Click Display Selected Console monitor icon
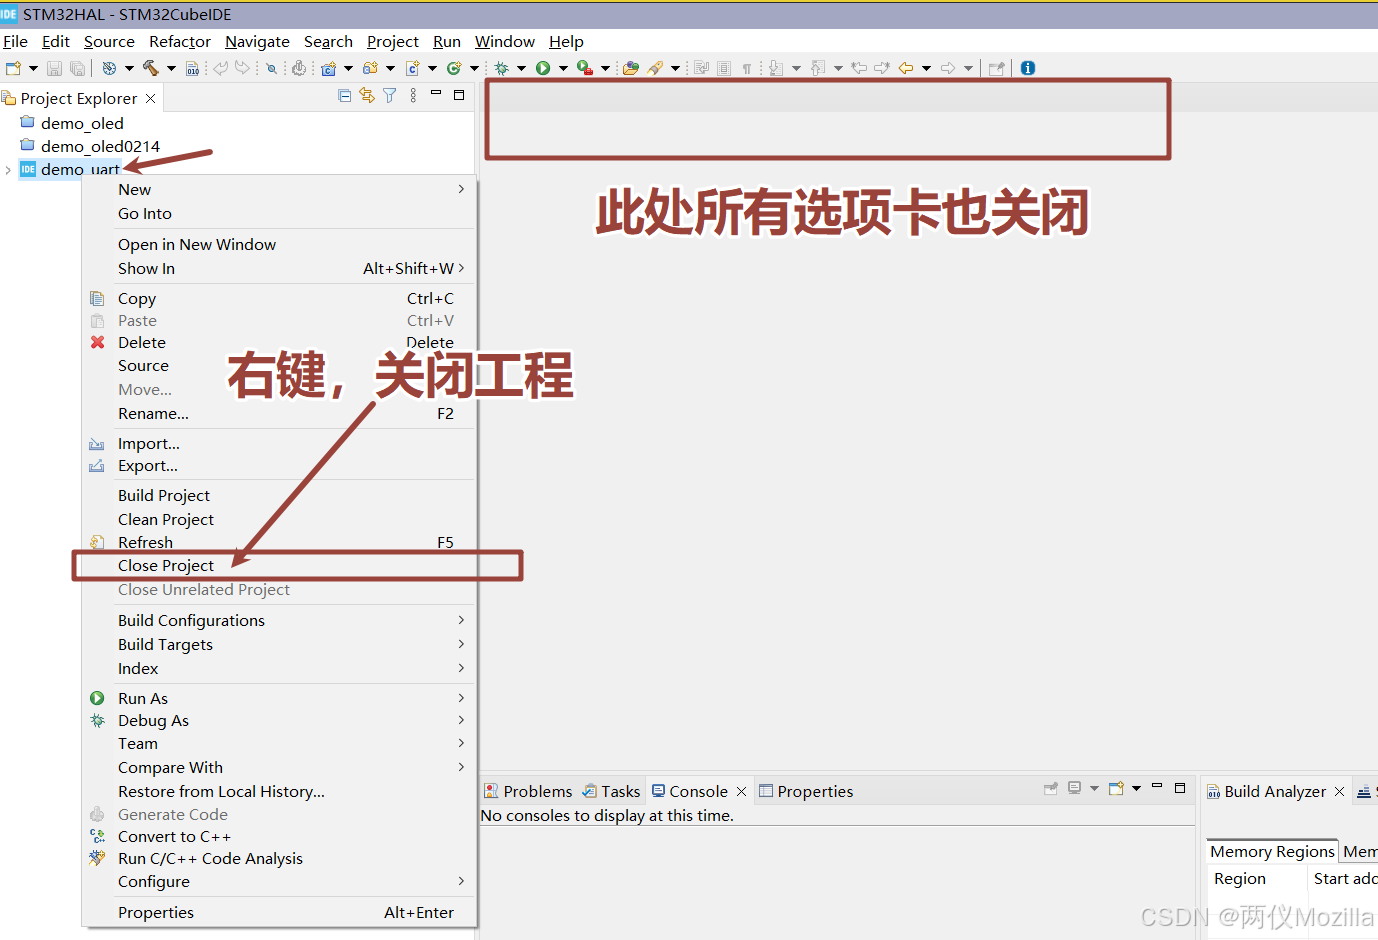1378x940 pixels. (1074, 788)
